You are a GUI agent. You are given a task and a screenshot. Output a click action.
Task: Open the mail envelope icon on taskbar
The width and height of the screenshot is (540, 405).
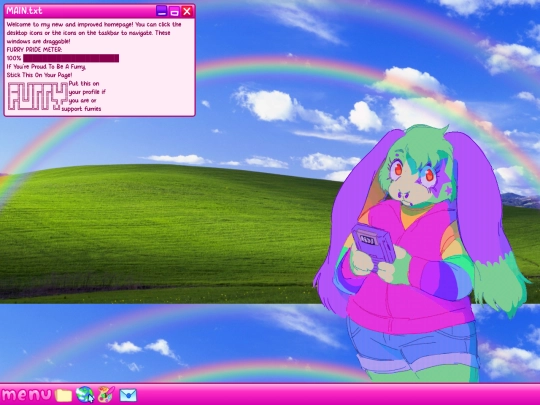coord(128,395)
